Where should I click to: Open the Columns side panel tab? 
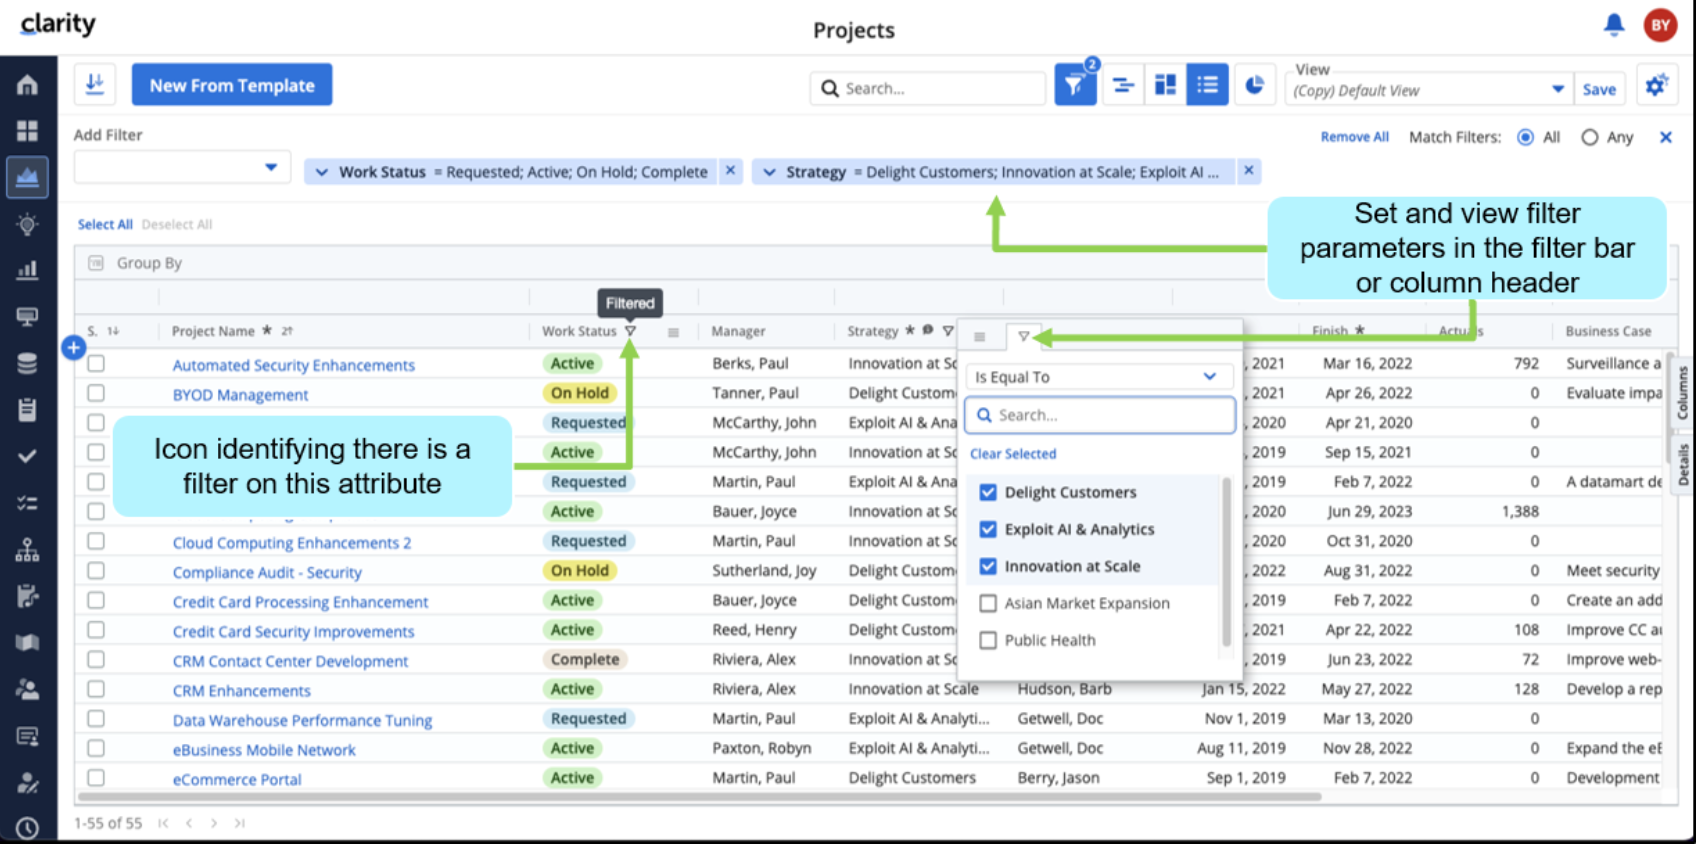[1682, 393]
